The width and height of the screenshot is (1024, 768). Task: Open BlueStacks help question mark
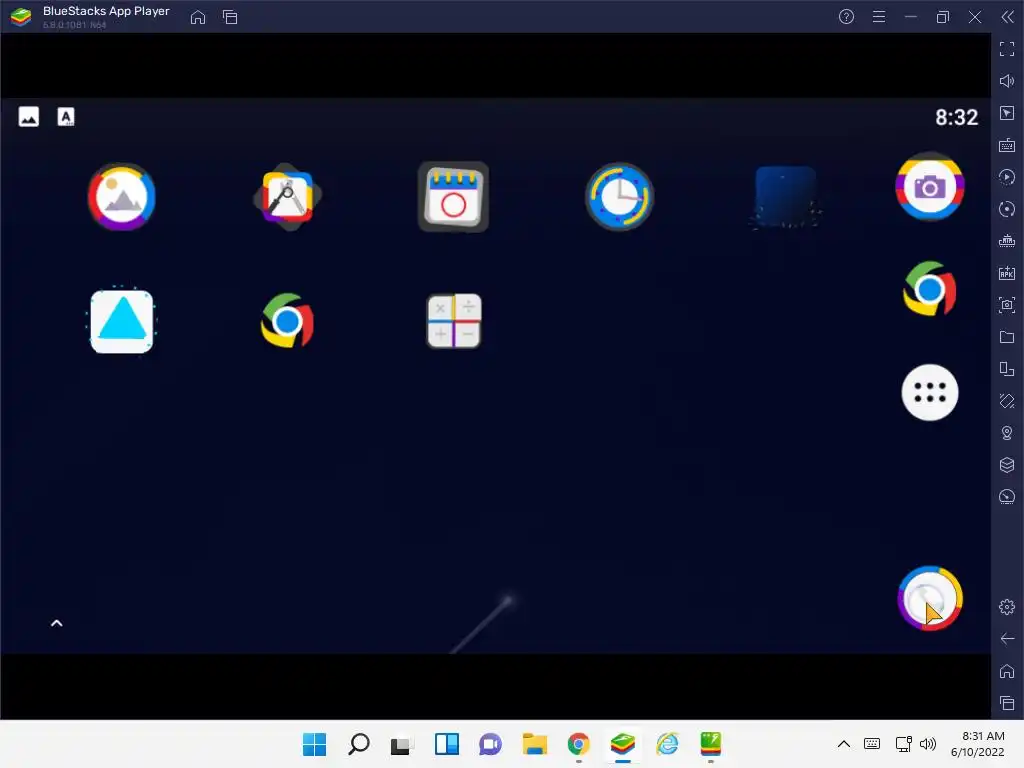(x=846, y=17)
